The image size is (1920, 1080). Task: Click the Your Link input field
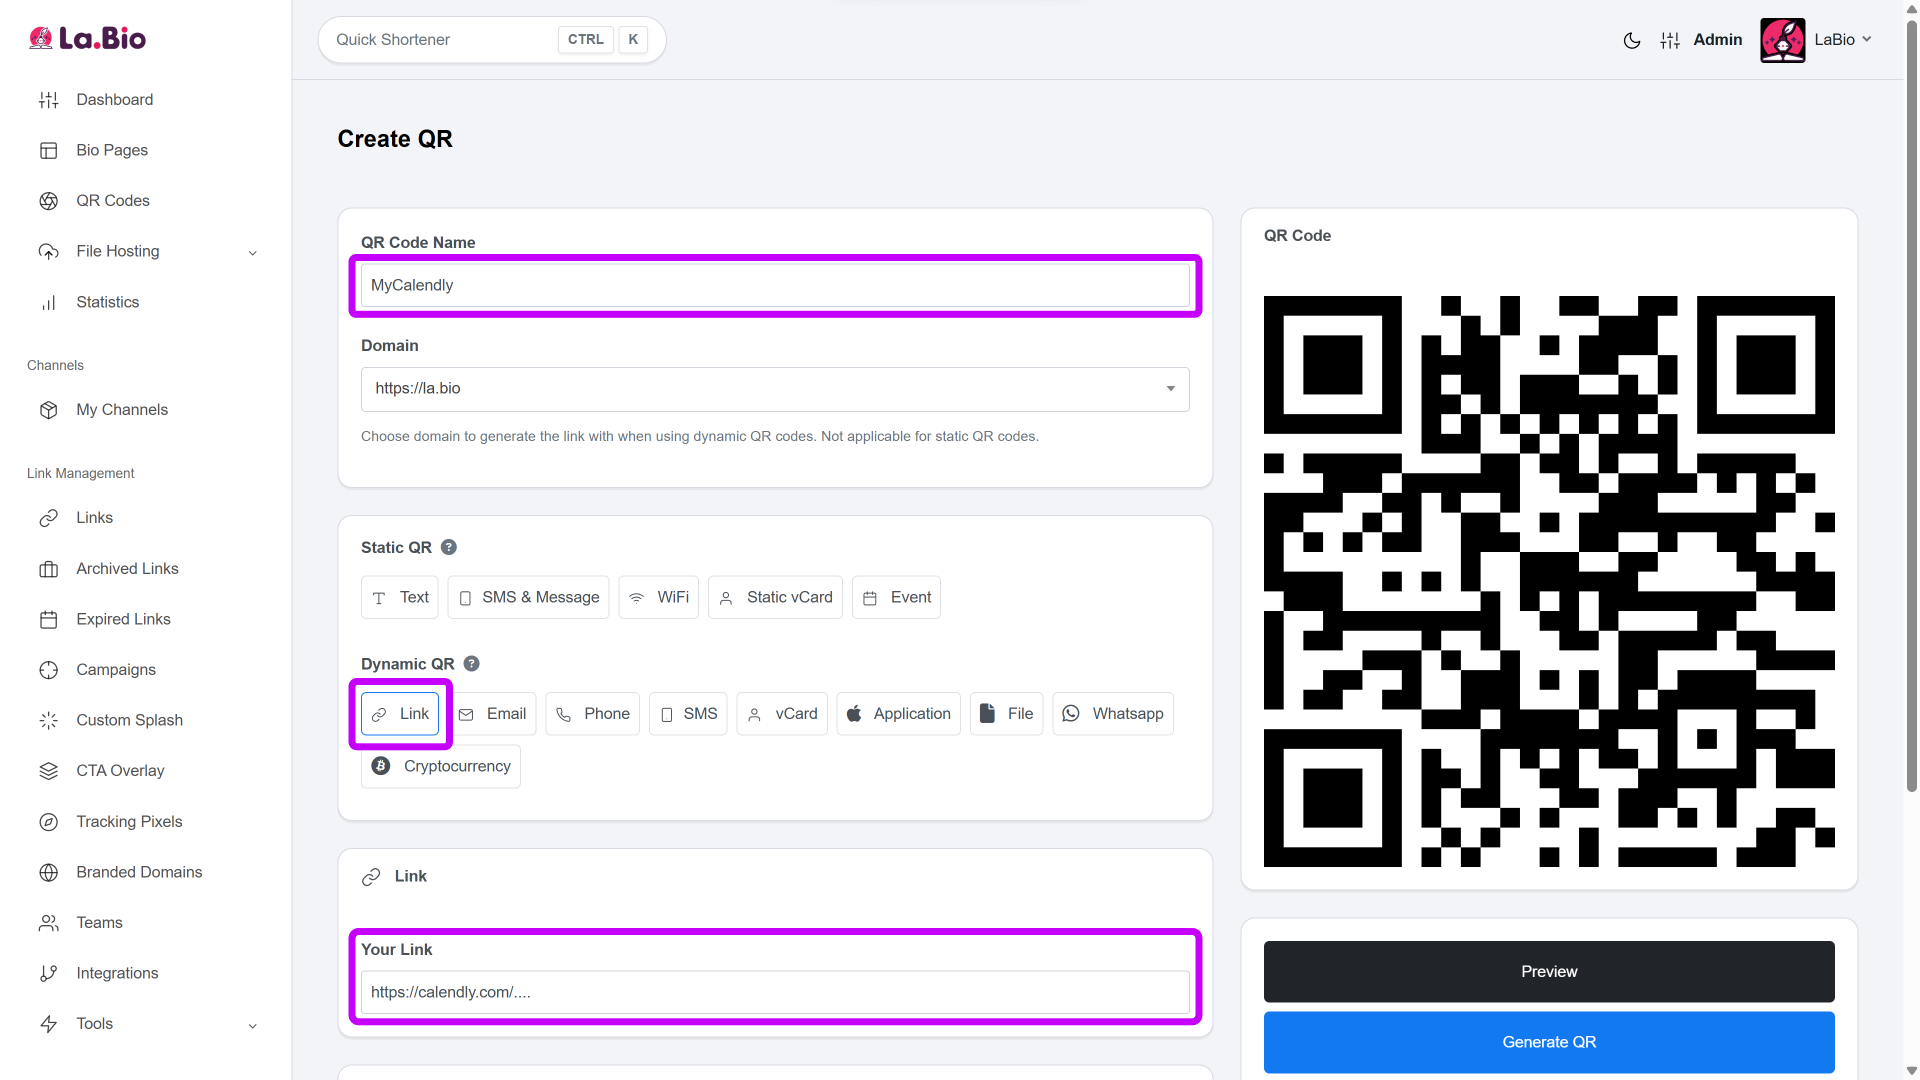click(x=775, y=992)
